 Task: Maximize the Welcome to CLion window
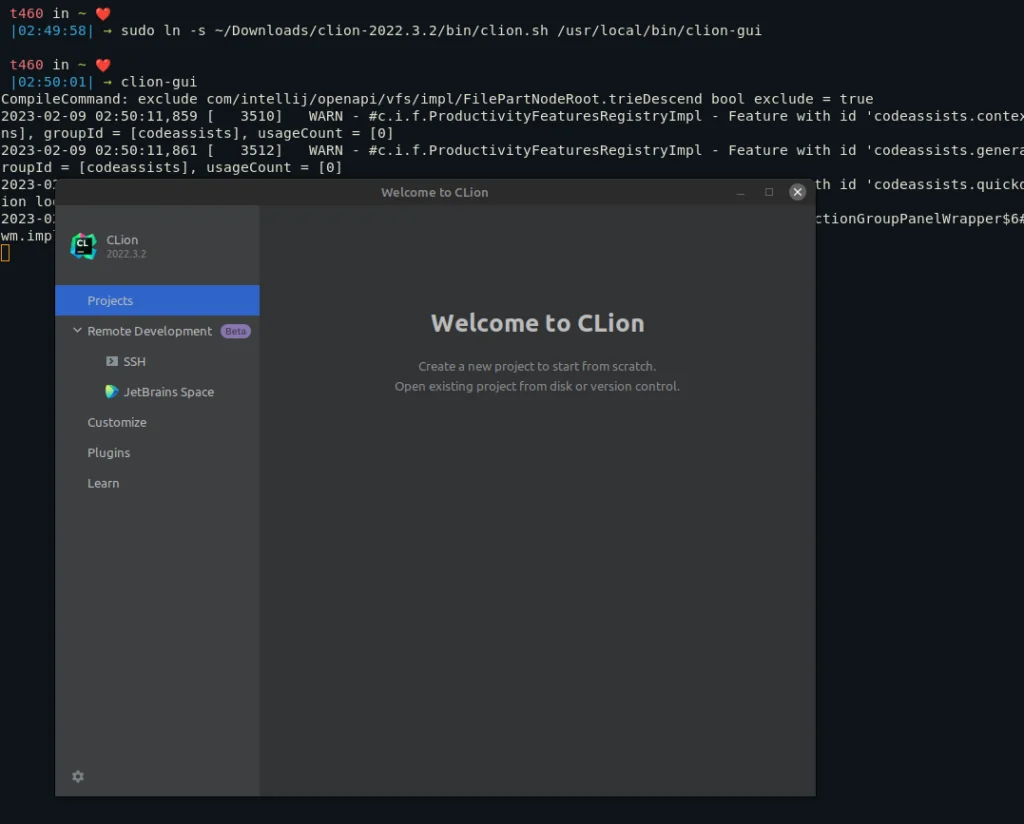tap(769, 192)
